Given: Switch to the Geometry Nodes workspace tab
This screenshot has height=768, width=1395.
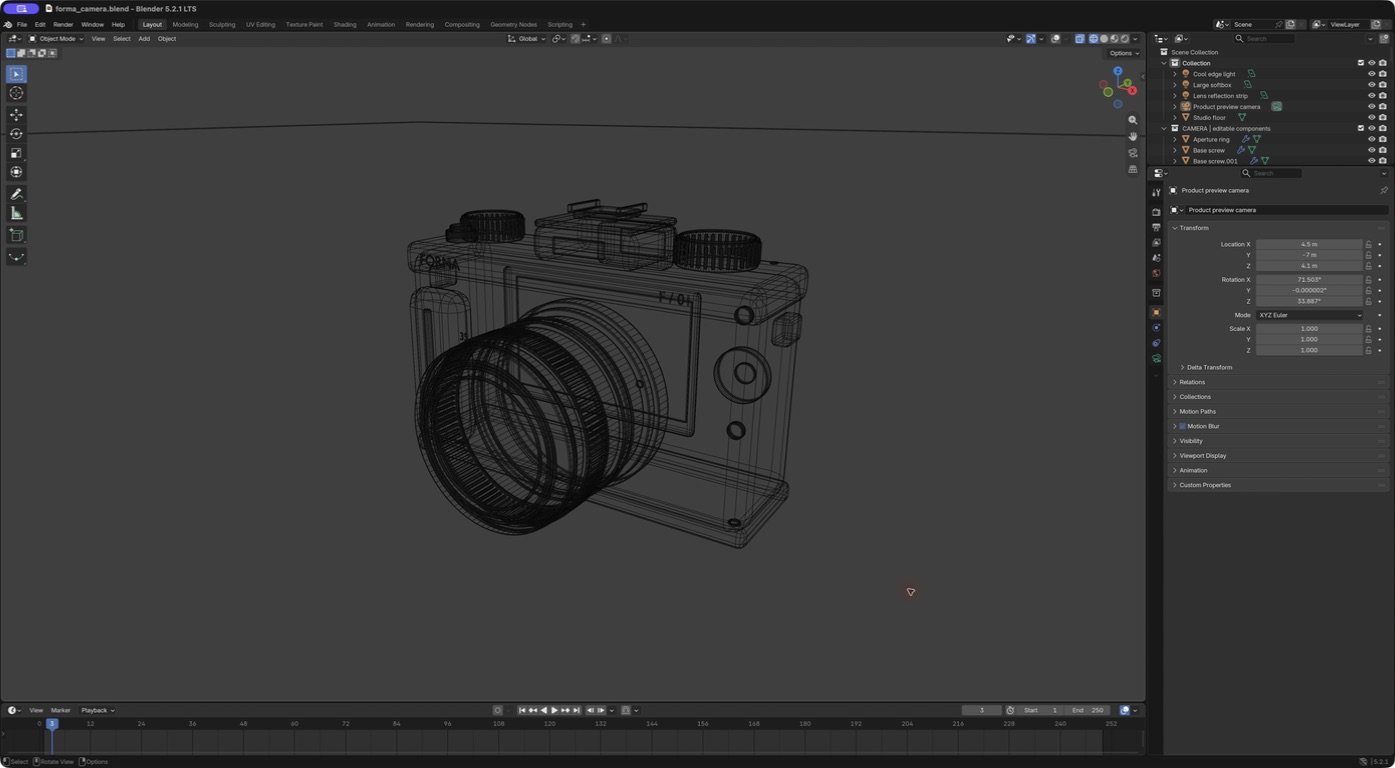Looking at the screenshot, I should pyautogui.click(x=513, y=24).
